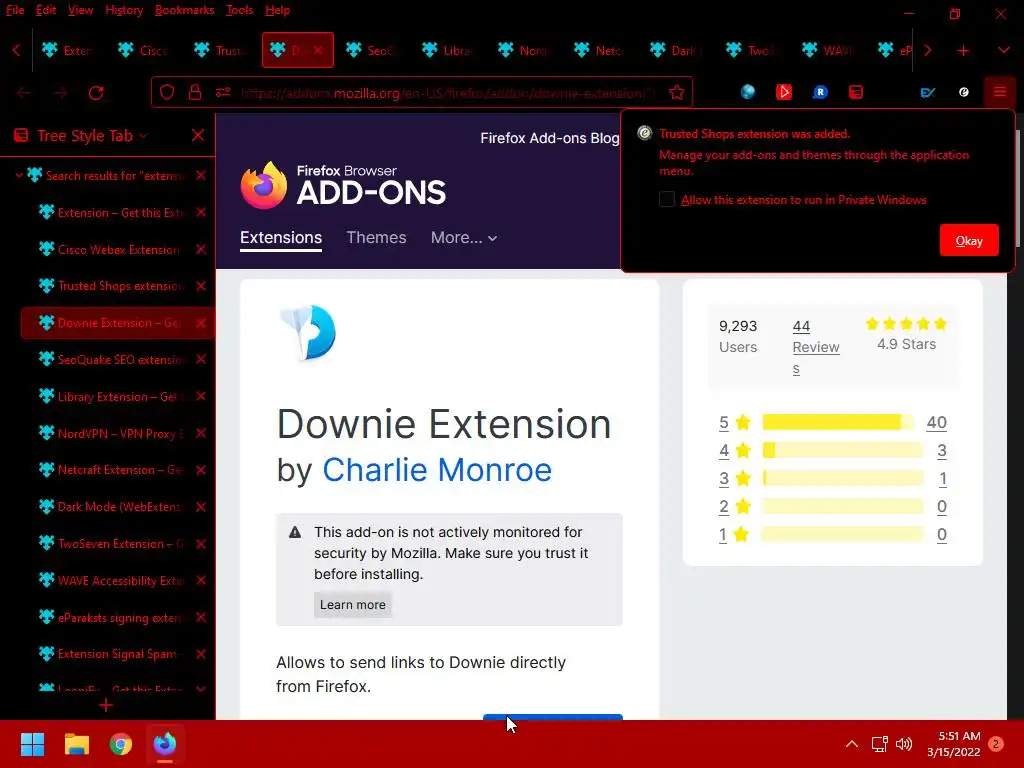Click the Tree Style Tab toolbar icon
Image resolution: width=1024 pixels, height=768 pixels.
[x=856, y=92]
